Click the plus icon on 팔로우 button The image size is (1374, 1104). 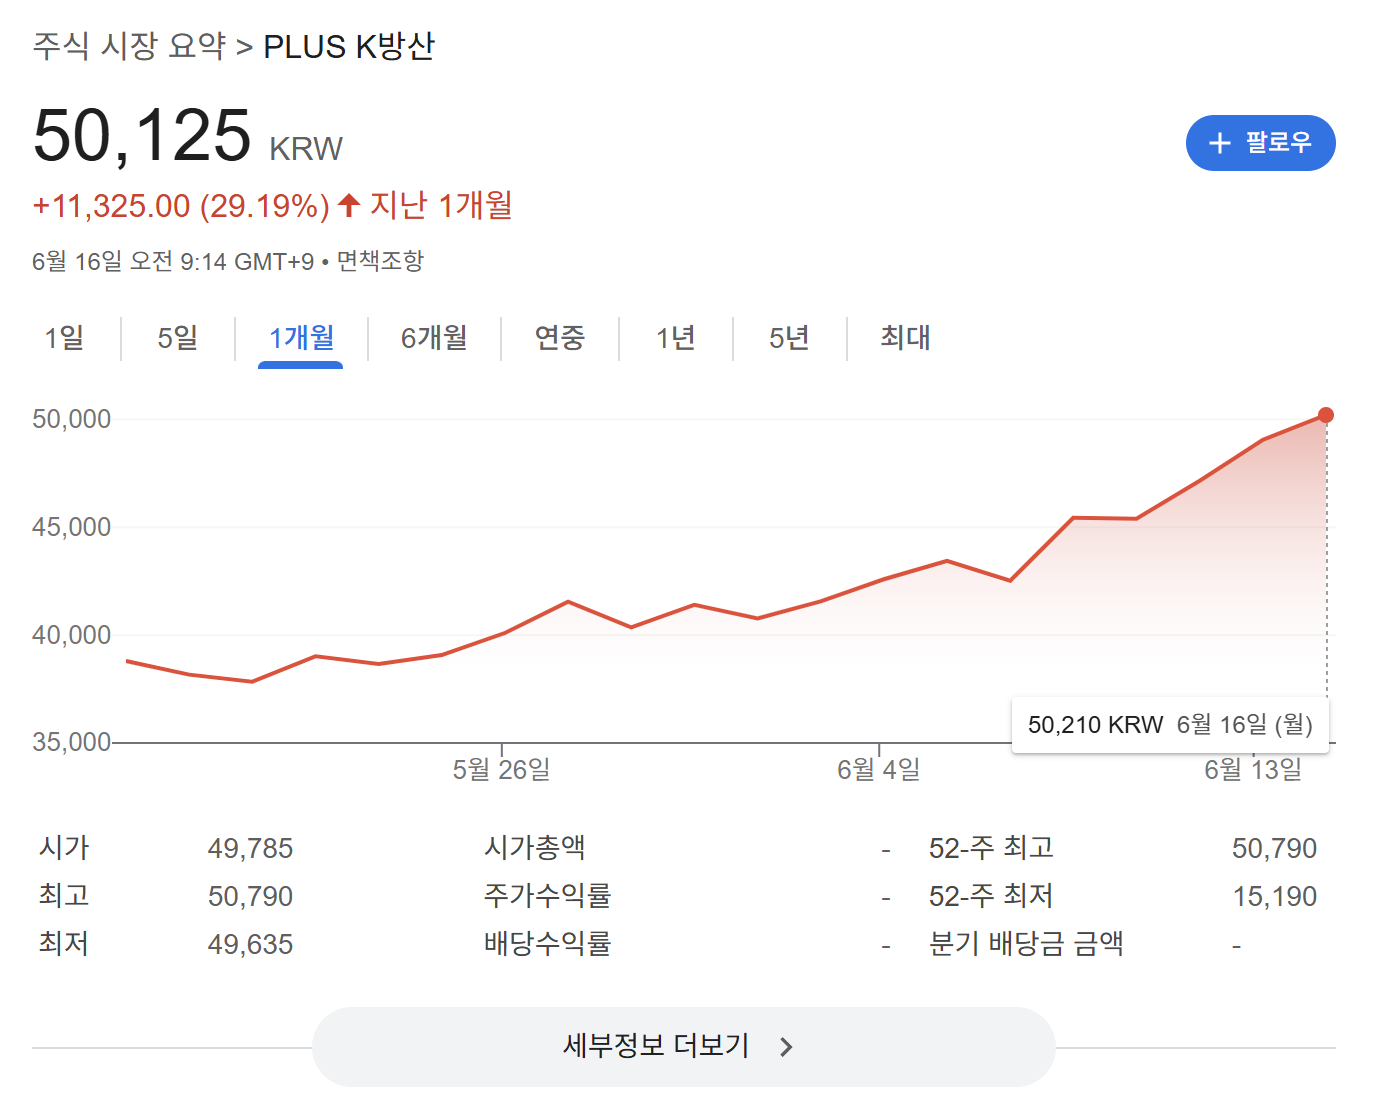pos(1219,143)
